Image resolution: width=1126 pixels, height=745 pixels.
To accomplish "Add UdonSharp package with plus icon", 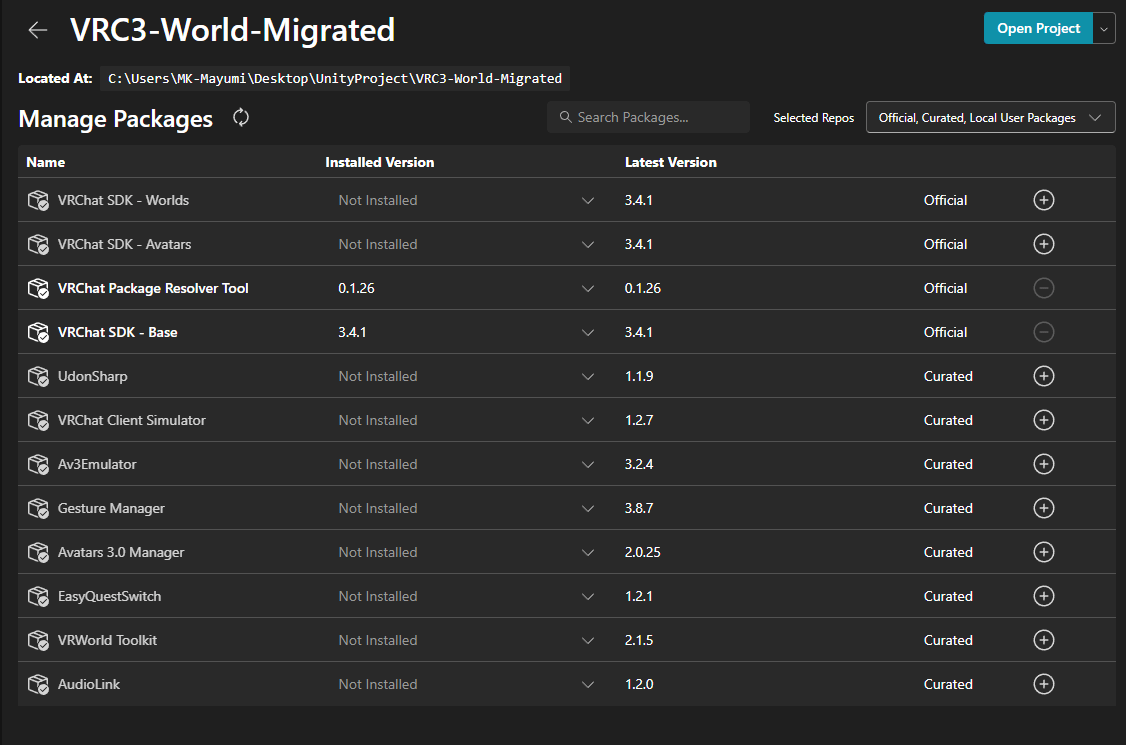I will coord(1043,376).
